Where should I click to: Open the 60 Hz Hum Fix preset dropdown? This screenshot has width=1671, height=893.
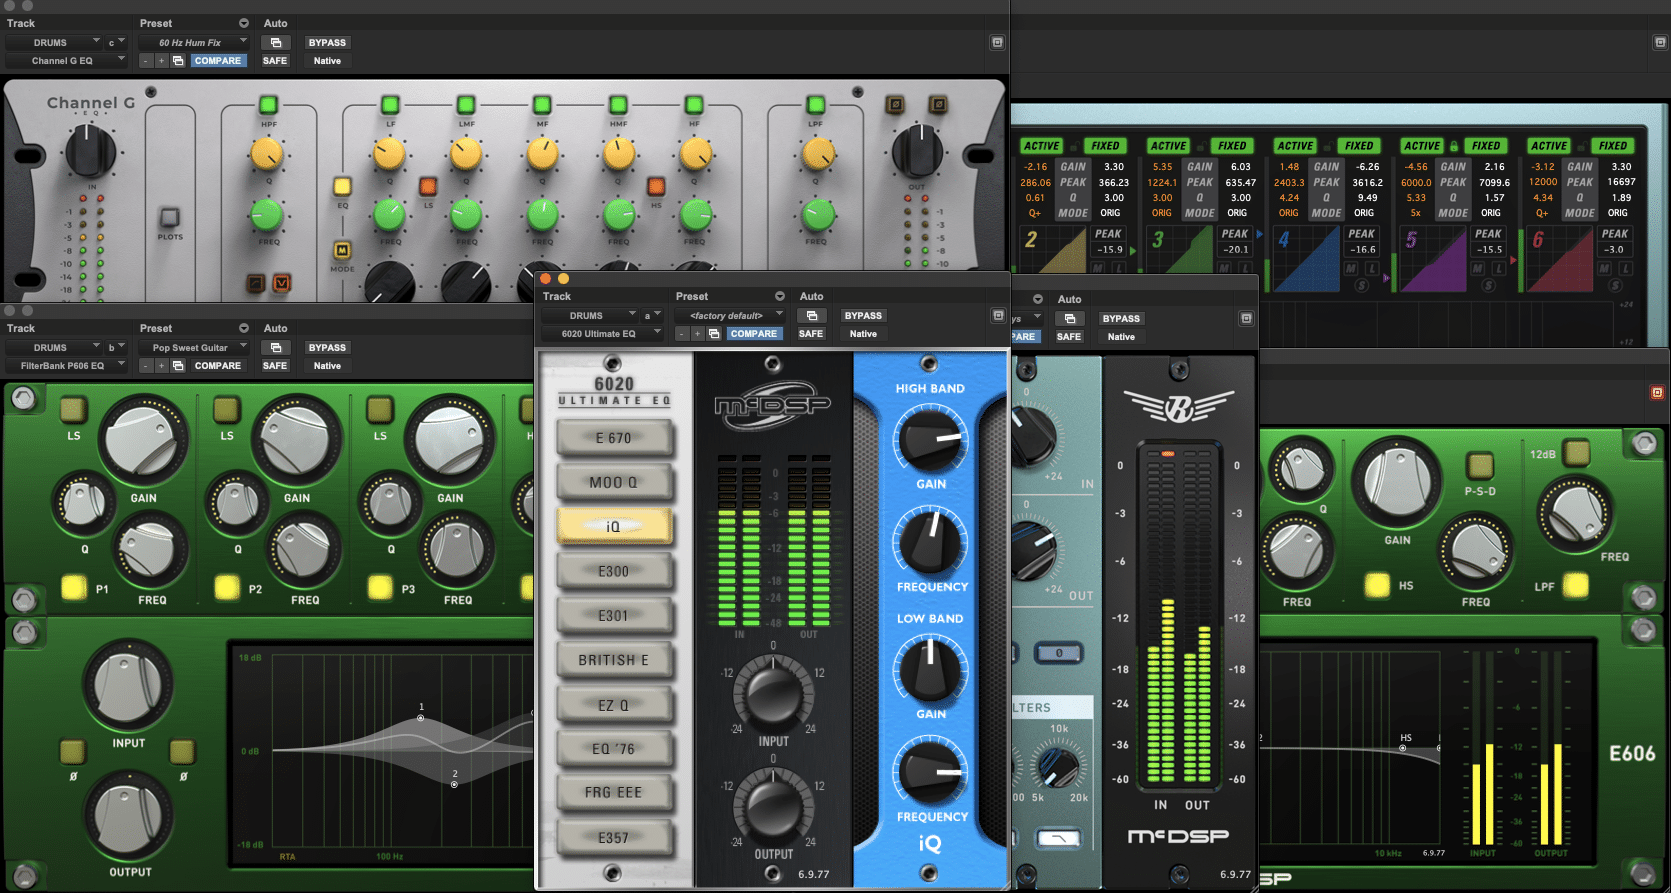tap(194, 42)
